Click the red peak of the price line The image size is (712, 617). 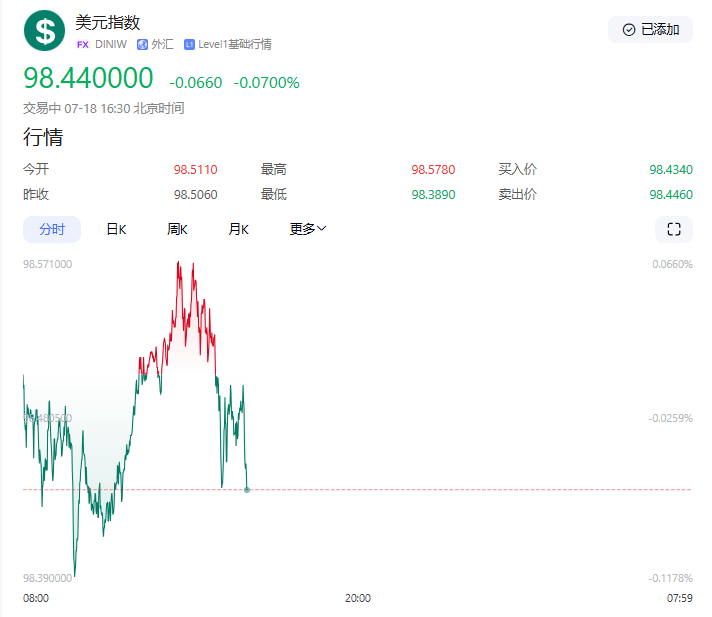tap(178, 263)
